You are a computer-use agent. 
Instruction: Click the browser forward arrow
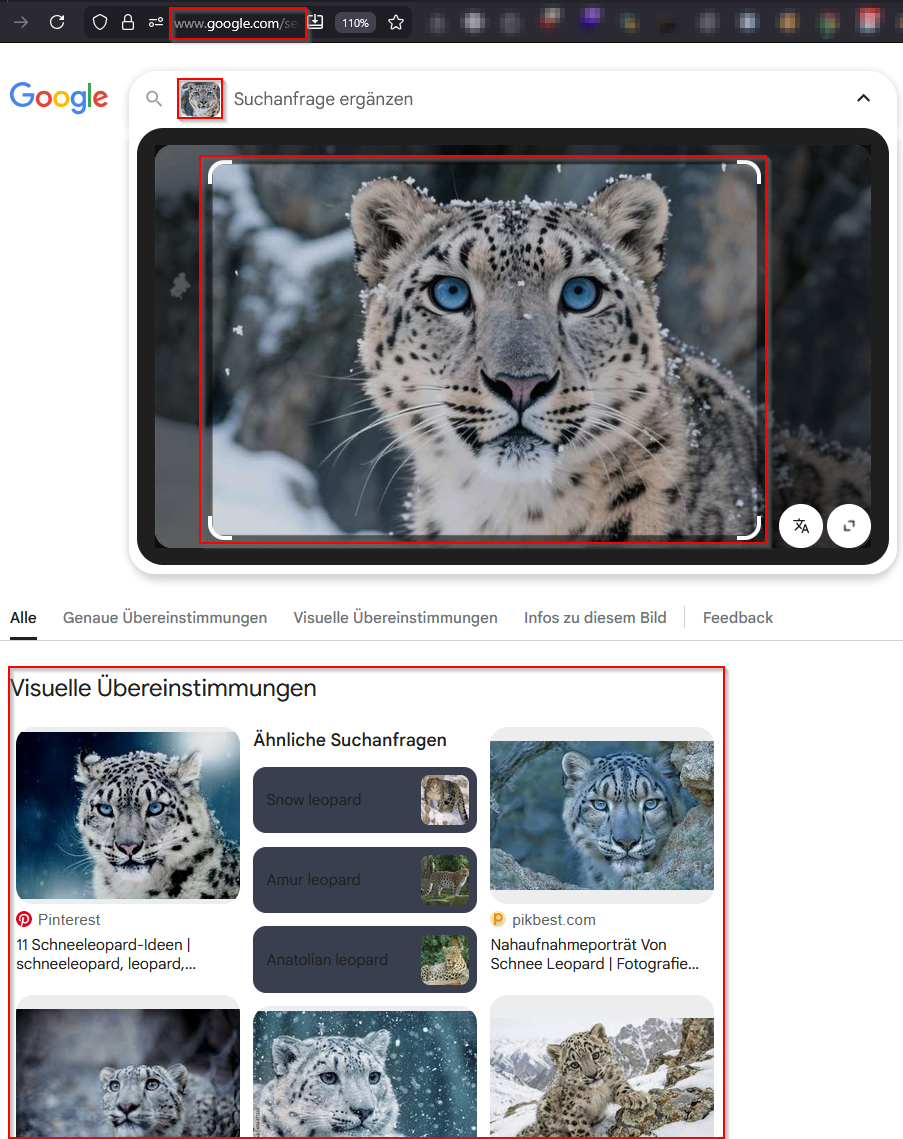(x=20, y=22)
